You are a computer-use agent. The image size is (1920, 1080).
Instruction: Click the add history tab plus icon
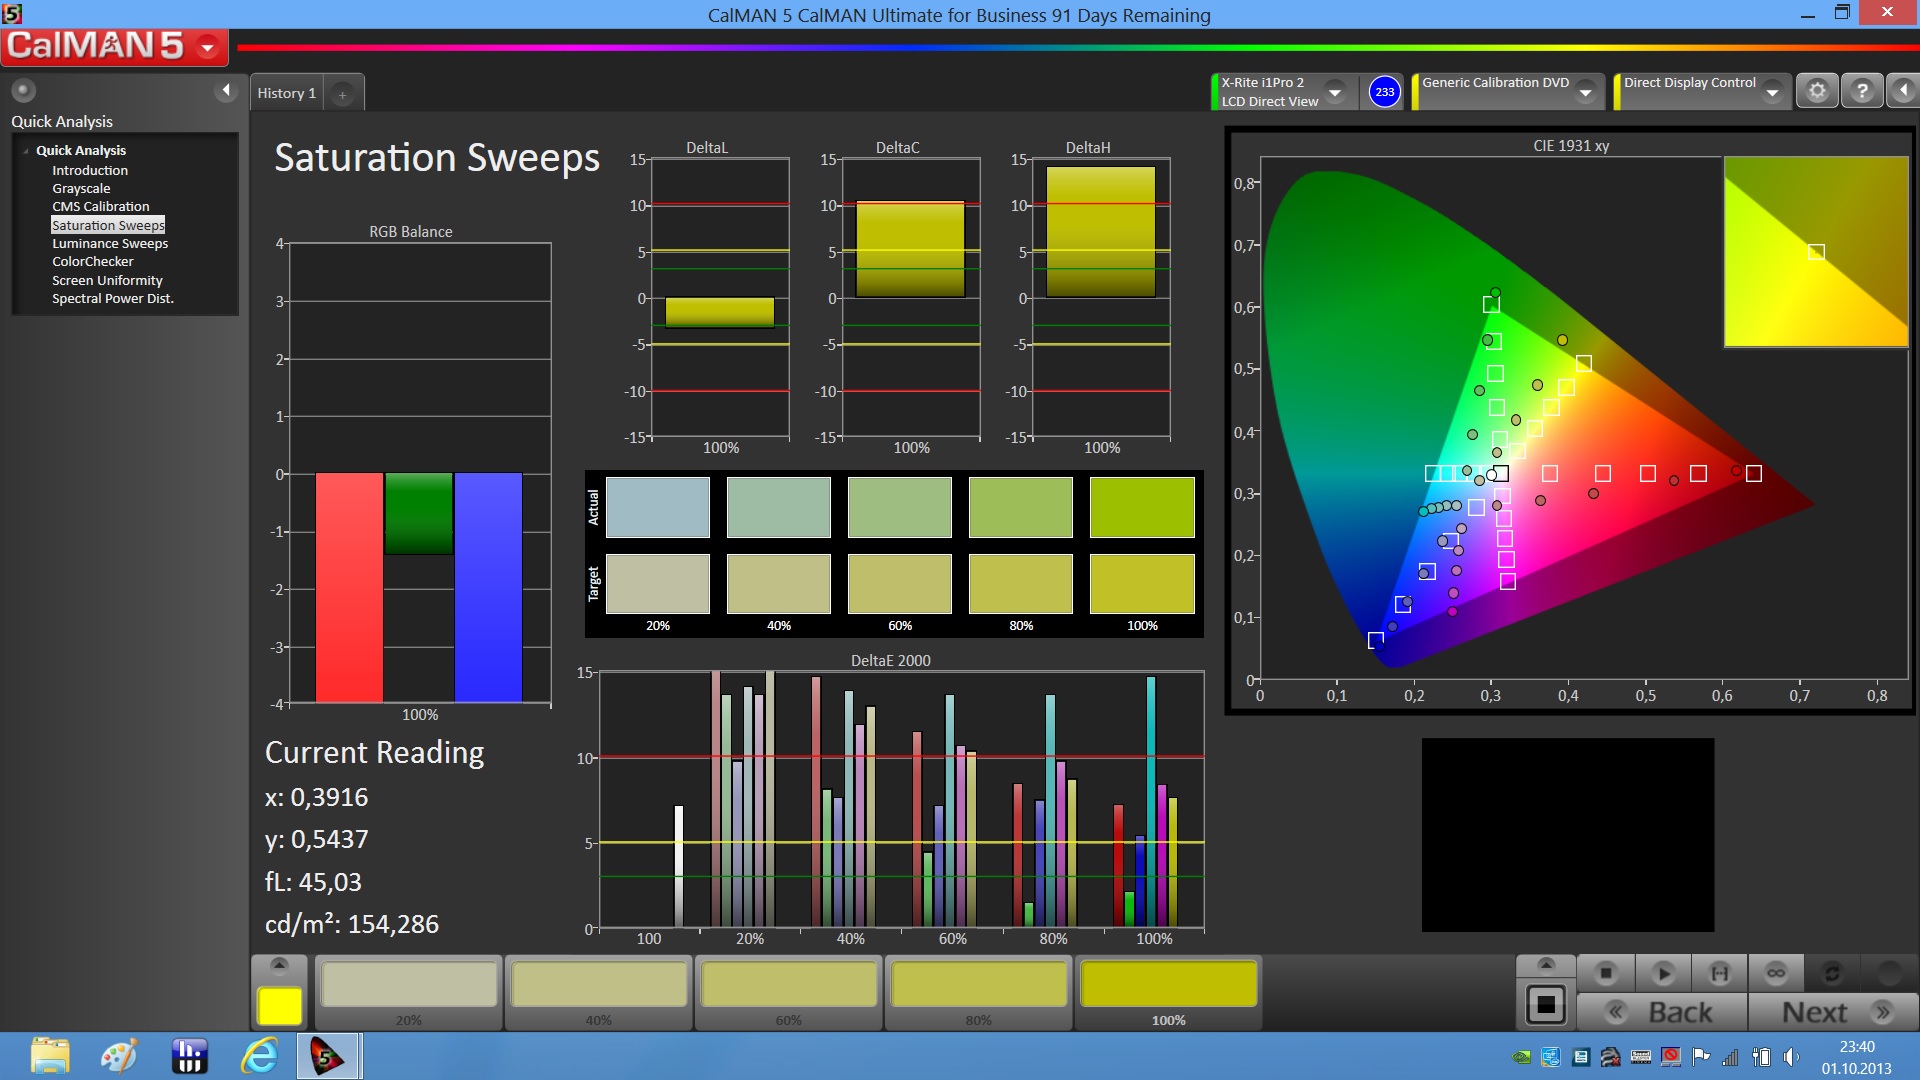pos(342,94)
